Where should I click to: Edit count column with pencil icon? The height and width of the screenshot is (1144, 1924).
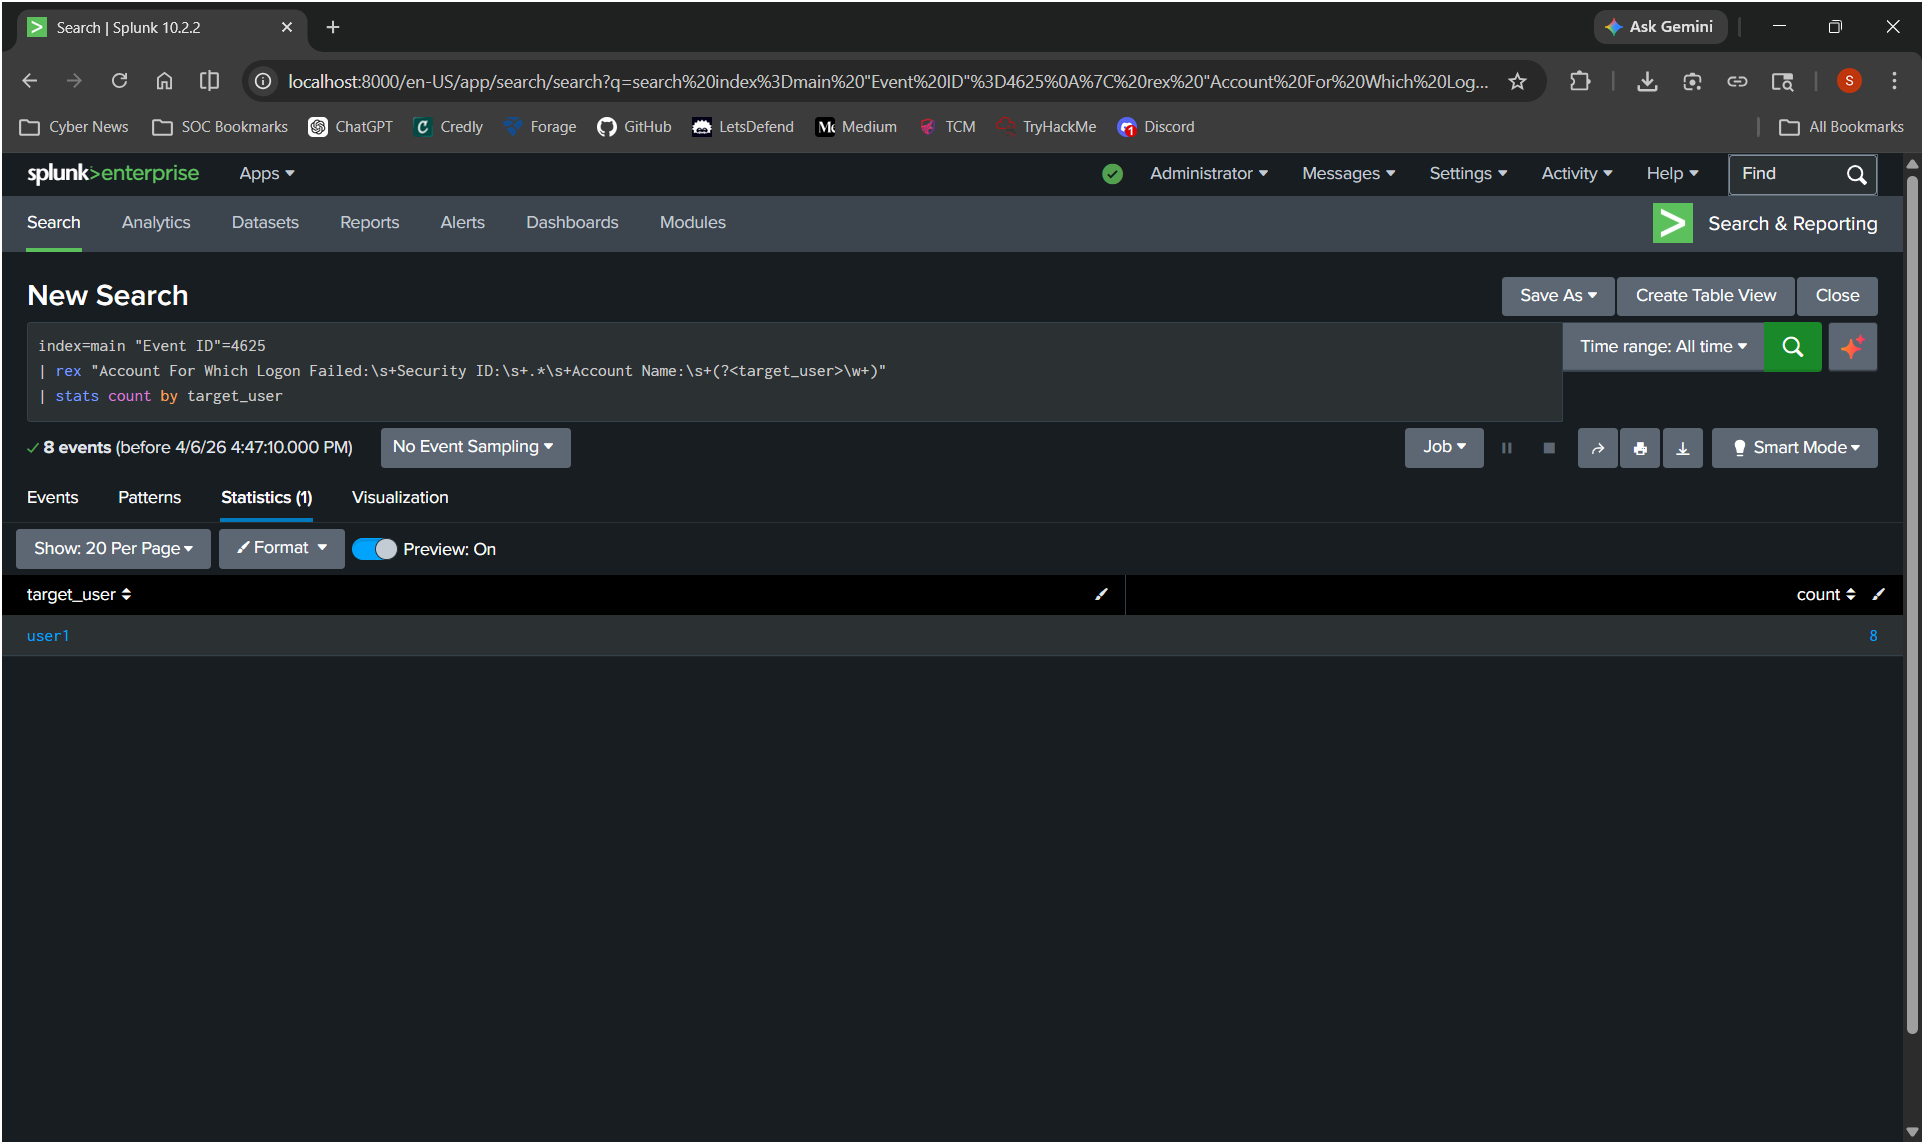(1878, 595)
